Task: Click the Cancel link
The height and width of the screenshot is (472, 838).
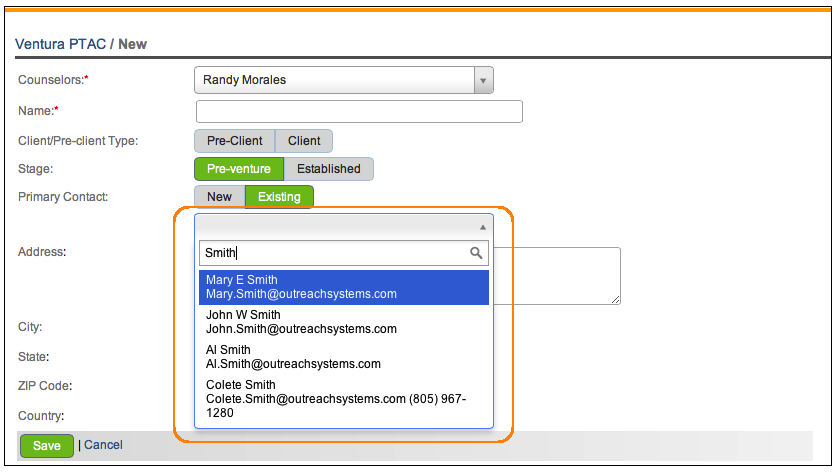Action: (x=103, y=445)
